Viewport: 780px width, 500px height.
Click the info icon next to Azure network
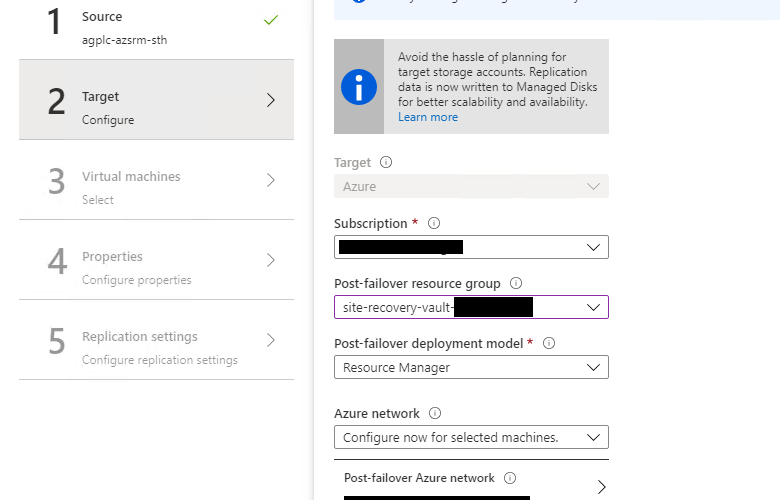tap(435, 413)
